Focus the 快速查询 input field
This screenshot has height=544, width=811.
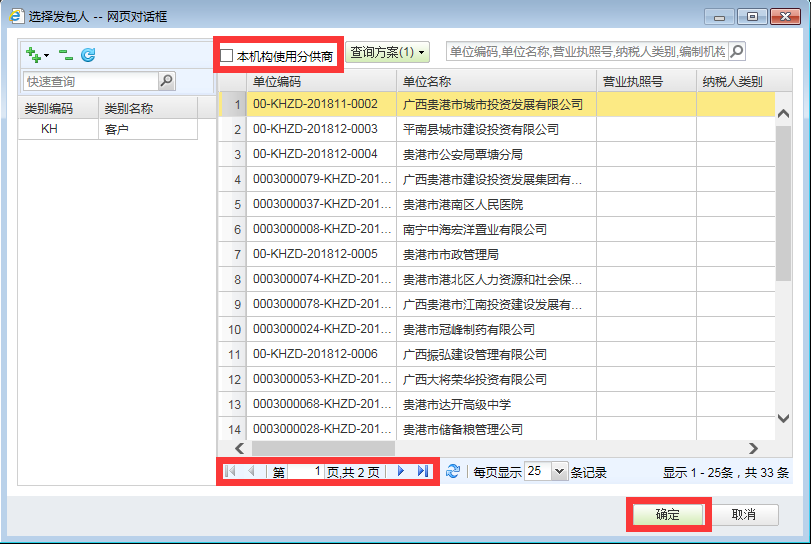[91, 81]
